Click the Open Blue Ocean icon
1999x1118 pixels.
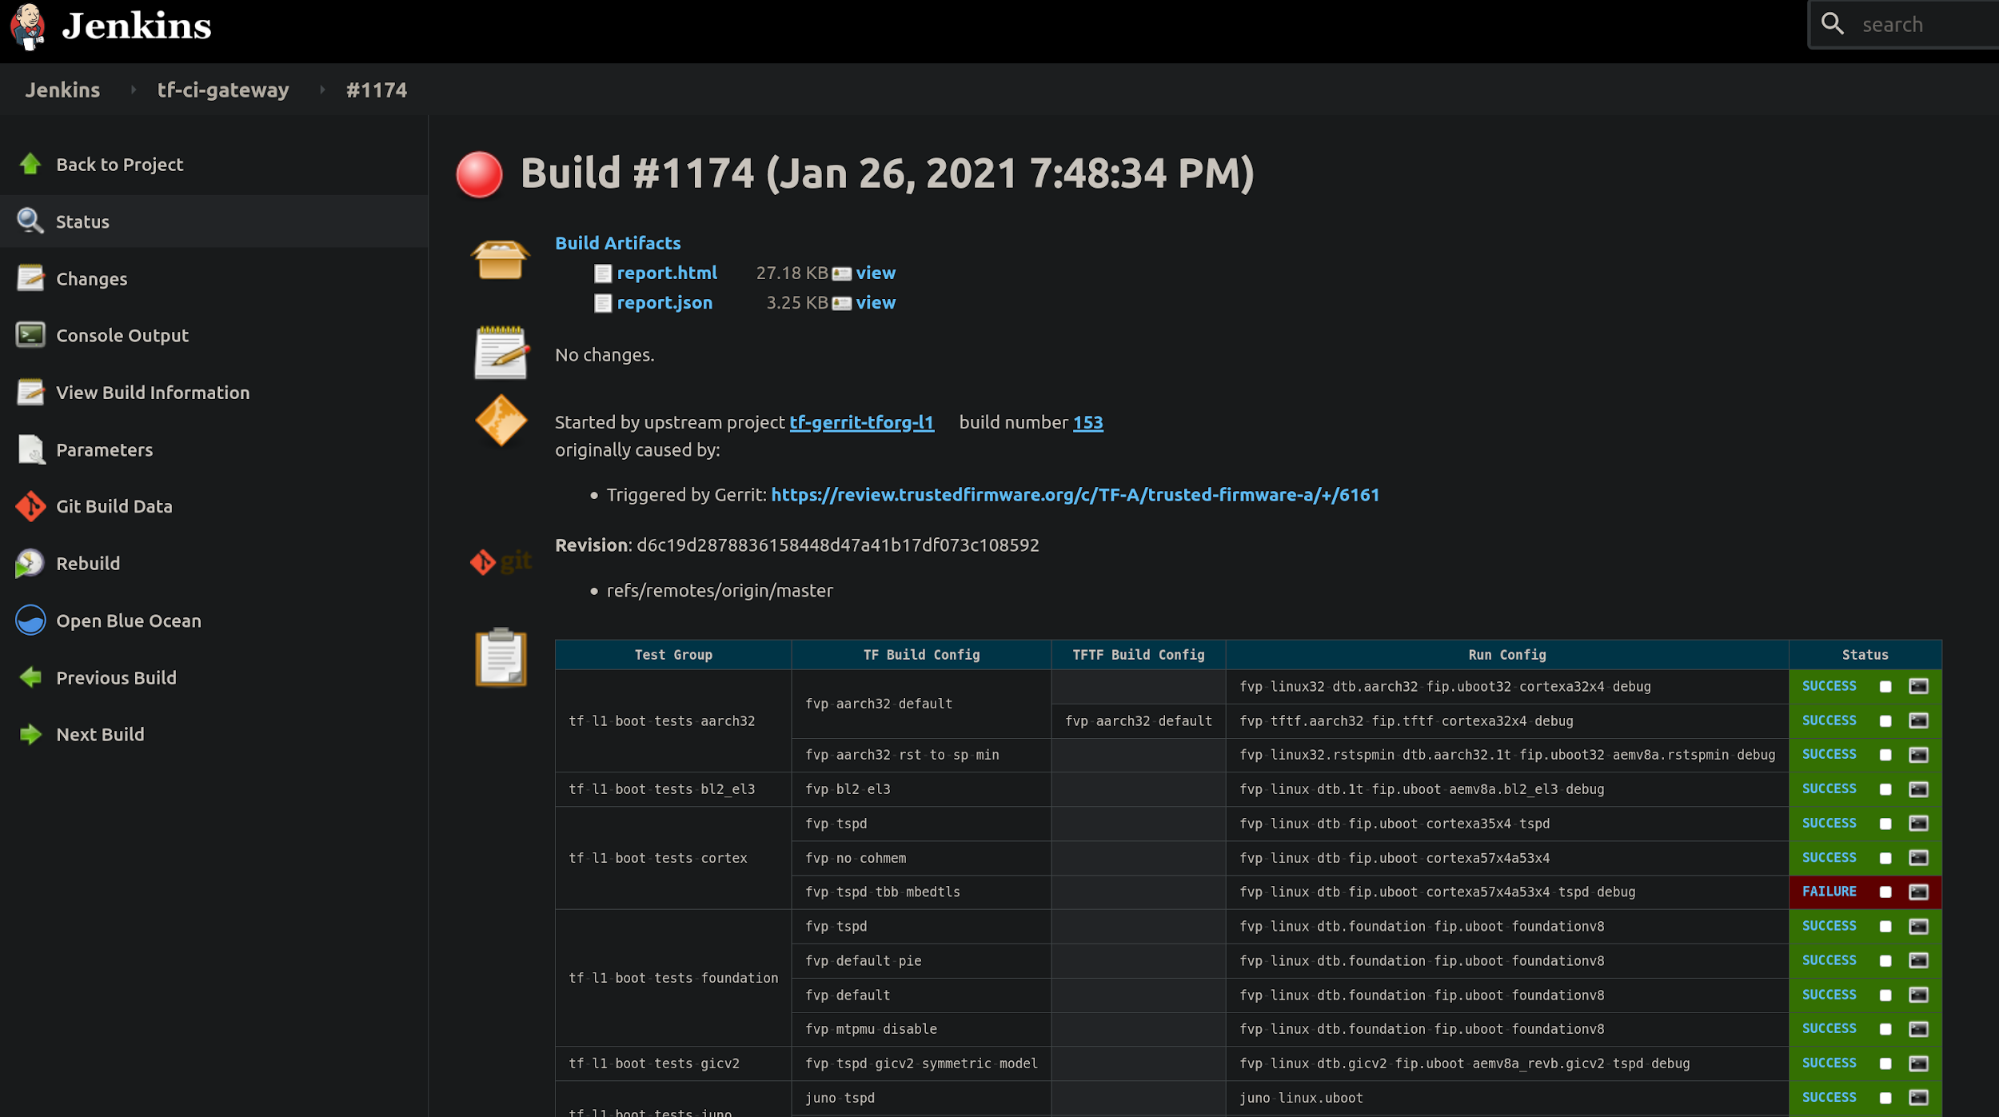pos(30,620)
